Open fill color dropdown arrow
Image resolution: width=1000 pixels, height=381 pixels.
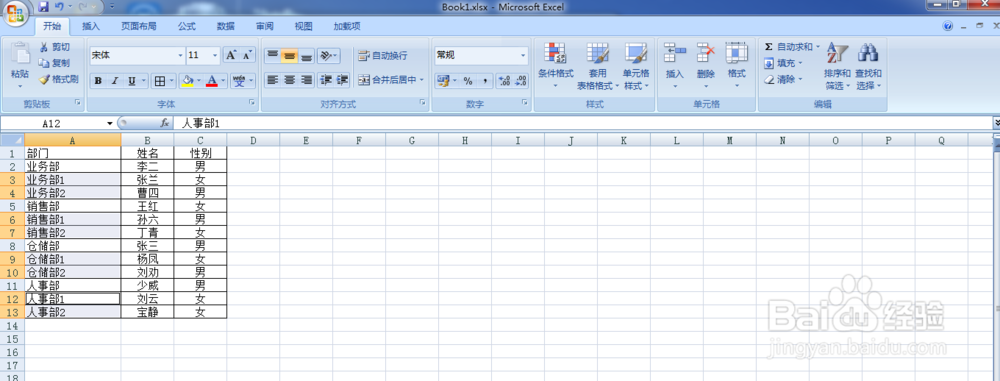click(199, 81)
